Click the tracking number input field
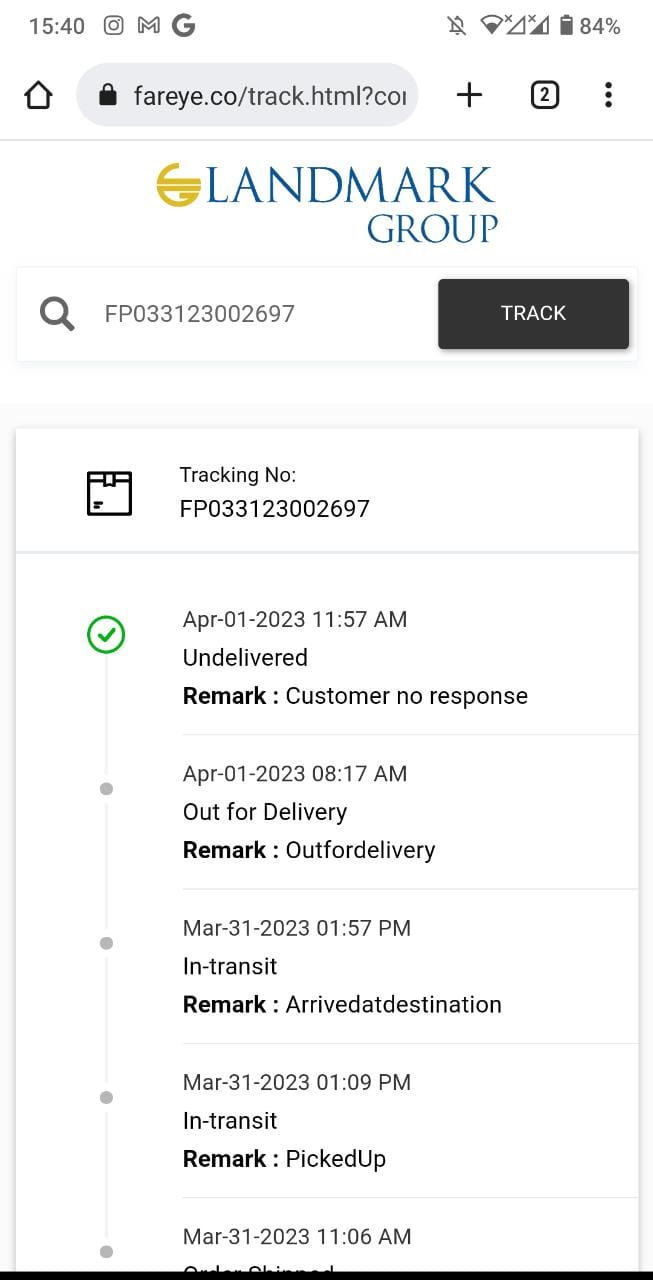This screenshot has width=653, height=1280. click(260, 314)
